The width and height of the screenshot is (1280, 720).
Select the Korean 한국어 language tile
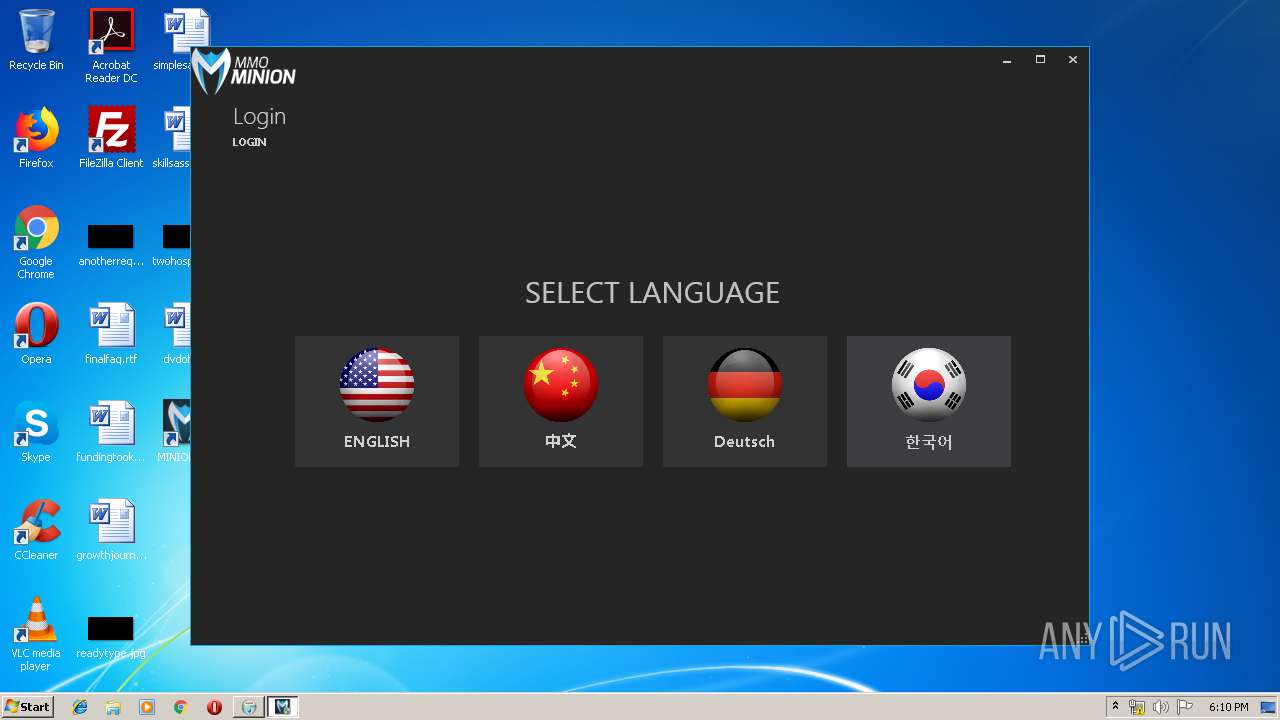pos(929,401)
